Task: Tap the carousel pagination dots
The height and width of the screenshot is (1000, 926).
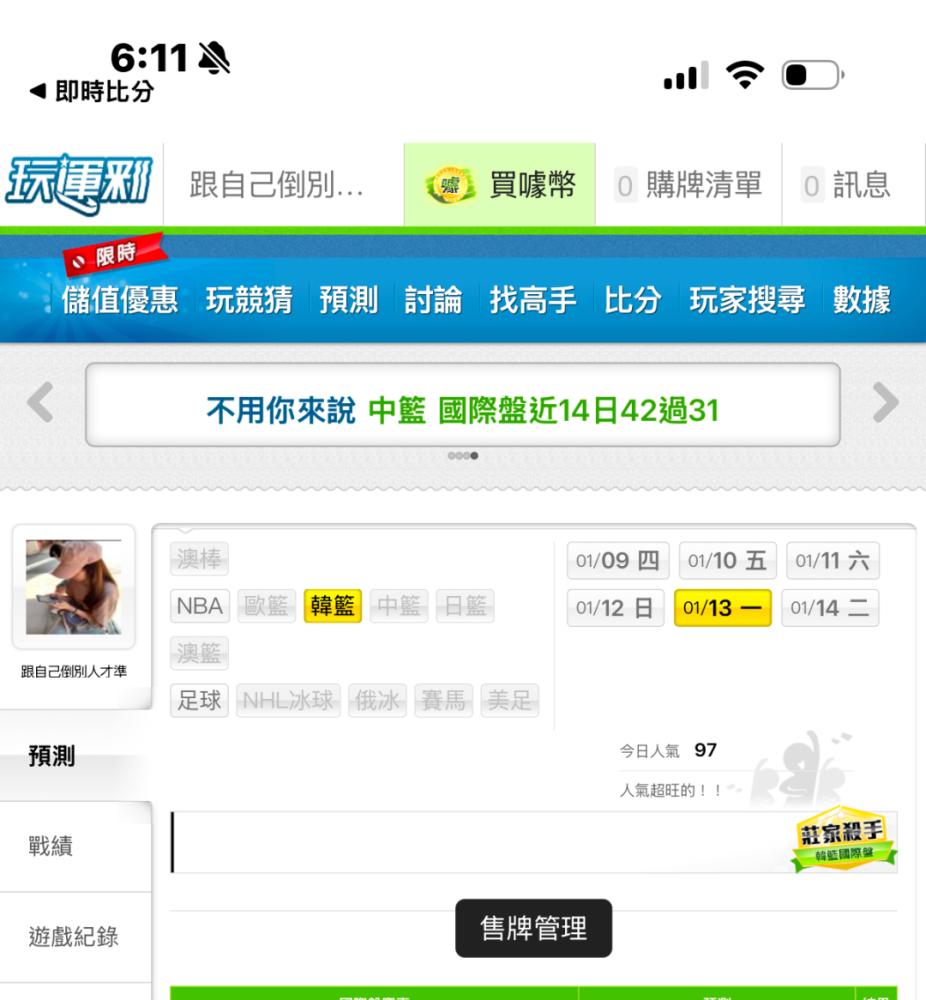Action: (463, 455)
